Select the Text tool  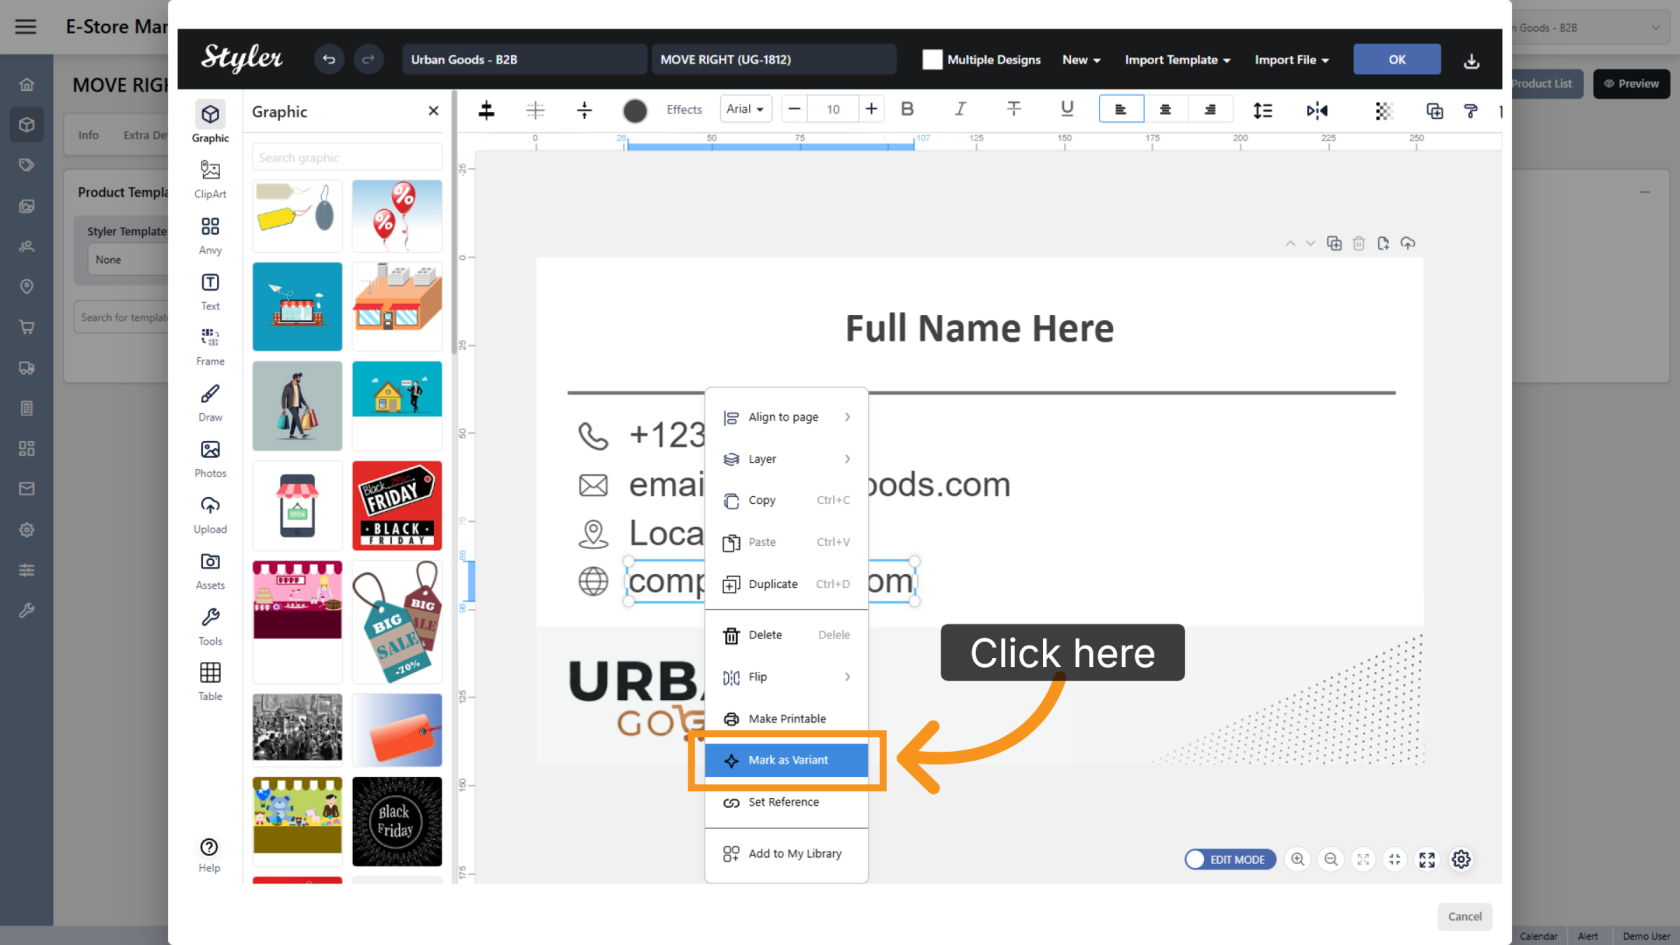click(210, 291)
